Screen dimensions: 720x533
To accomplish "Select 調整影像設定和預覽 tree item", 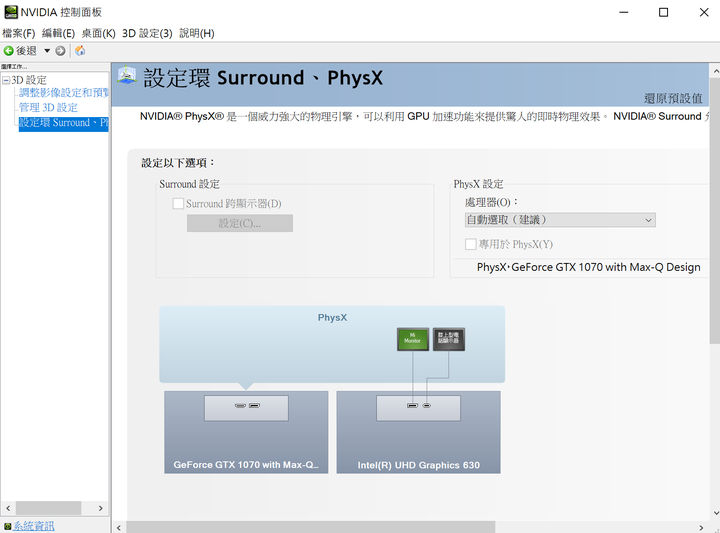I will click(64, 93).
